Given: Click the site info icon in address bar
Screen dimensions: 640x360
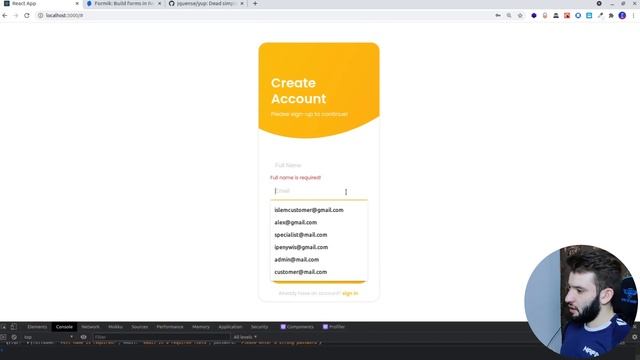Looking at the screenshot, I should (40, 16).
